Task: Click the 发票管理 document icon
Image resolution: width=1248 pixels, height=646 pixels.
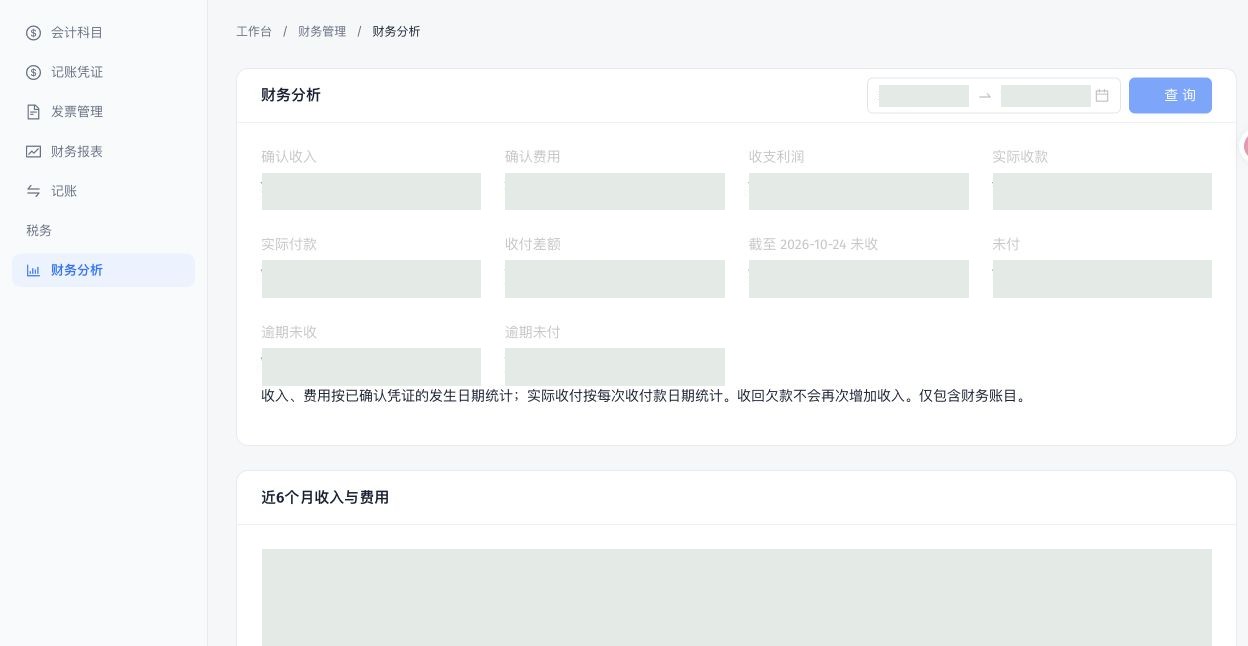Action: click(x=33, y=112)
